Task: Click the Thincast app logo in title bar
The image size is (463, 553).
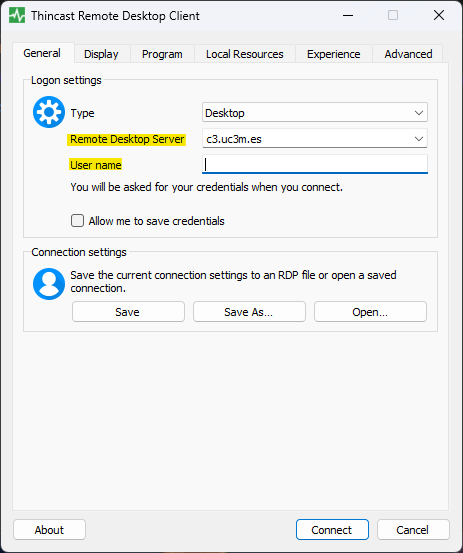Action: pyautogui.click(x=17, y=16)
